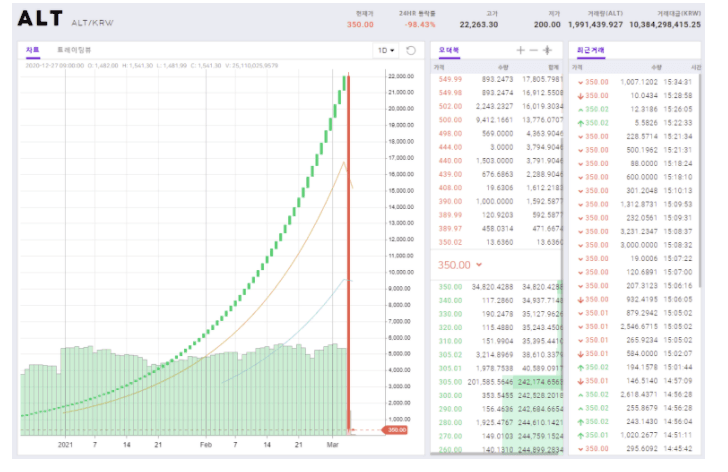Image resolution: width=728 pixels, height=472 pixels.
Task: Select the 차트 chart tab
Action: click(x=32, y=50)
